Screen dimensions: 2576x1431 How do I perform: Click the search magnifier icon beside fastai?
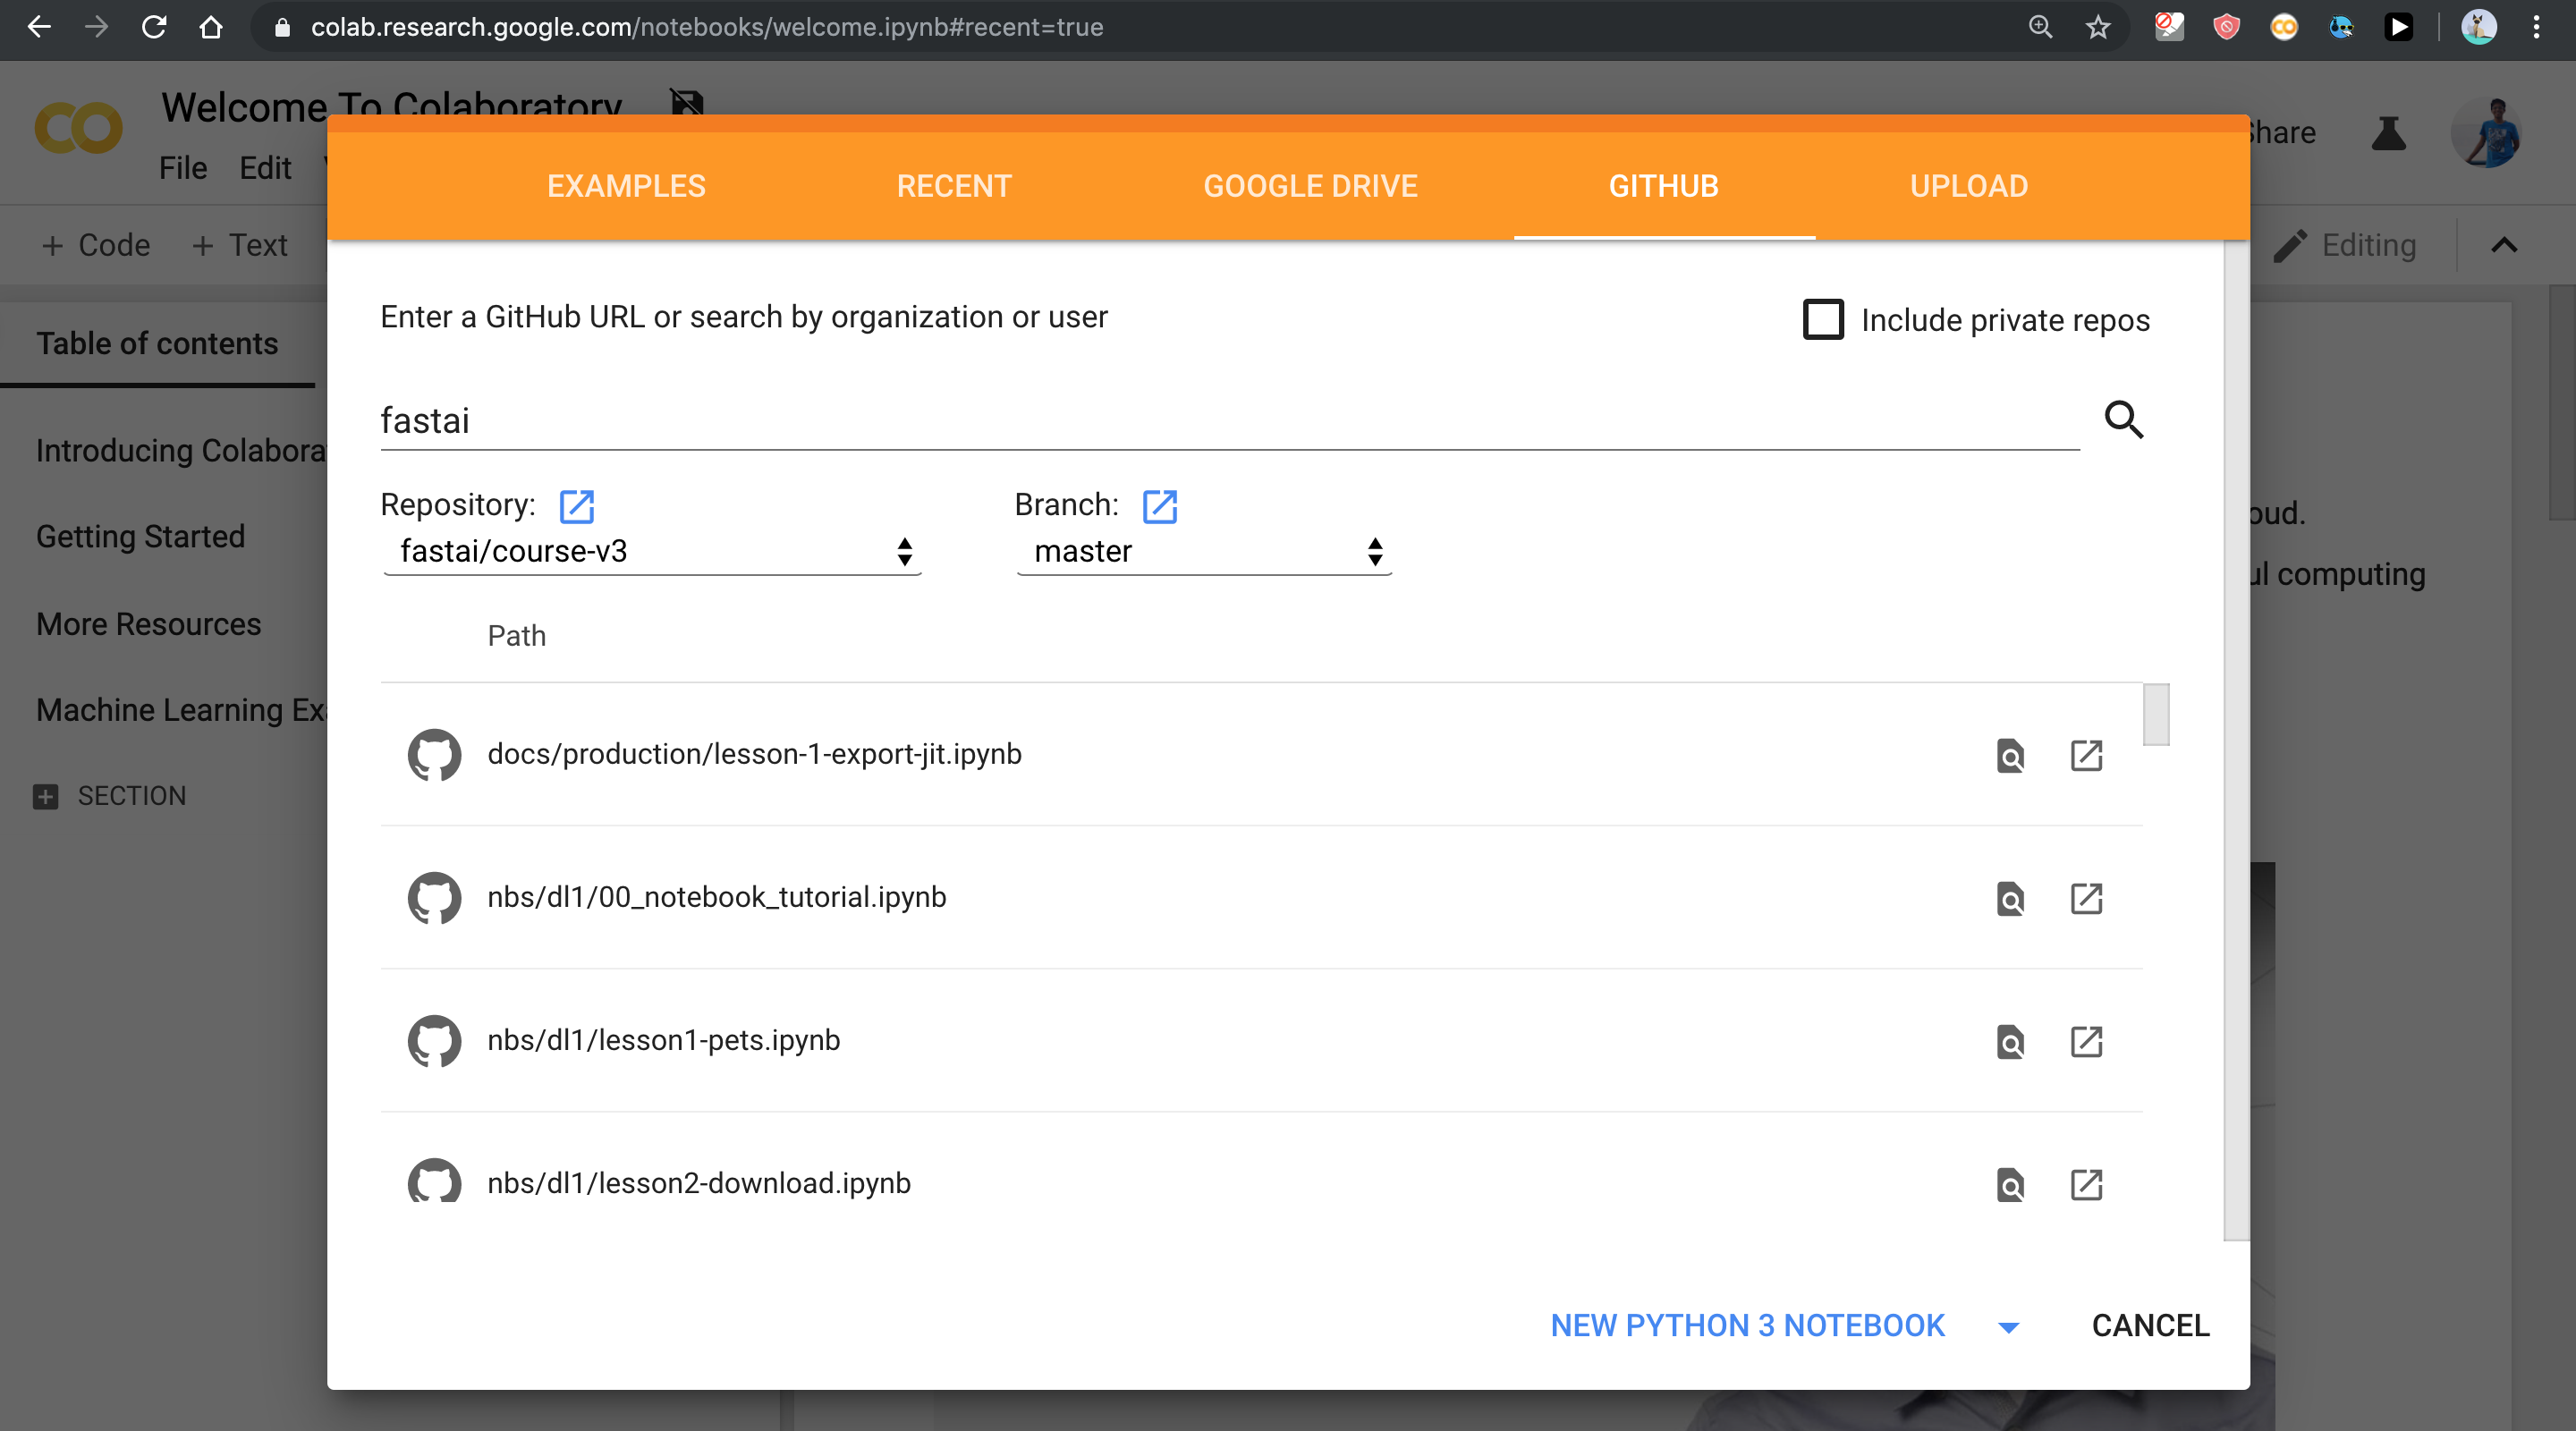point(2123,420)
